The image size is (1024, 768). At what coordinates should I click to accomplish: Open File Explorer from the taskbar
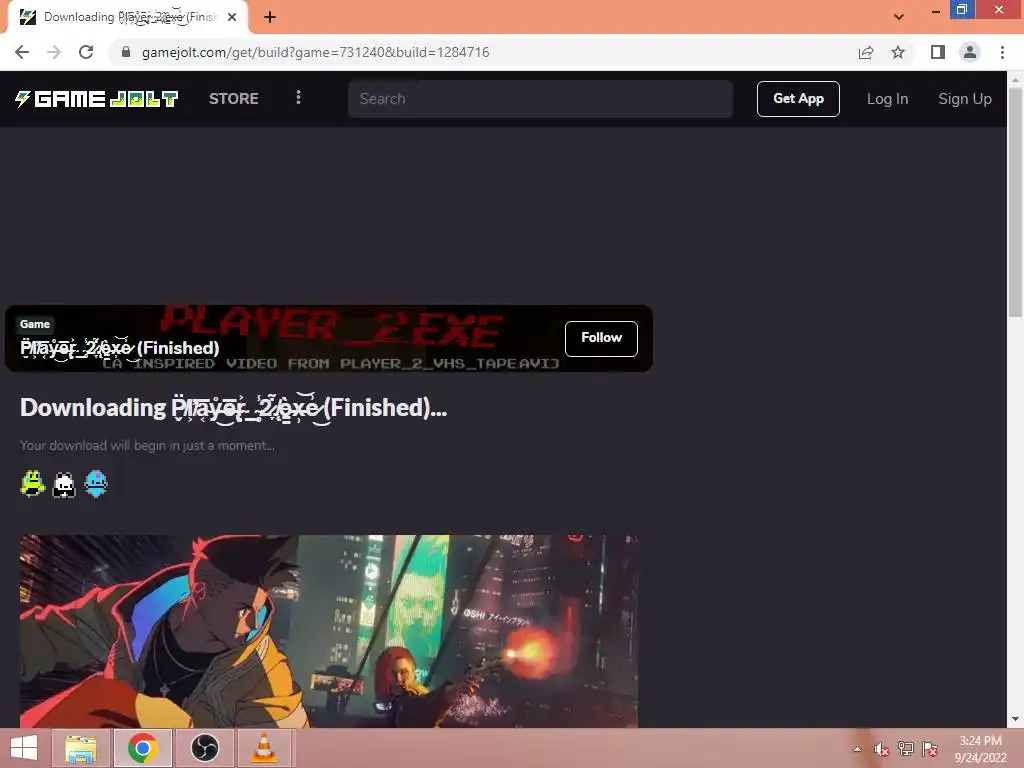81,748
